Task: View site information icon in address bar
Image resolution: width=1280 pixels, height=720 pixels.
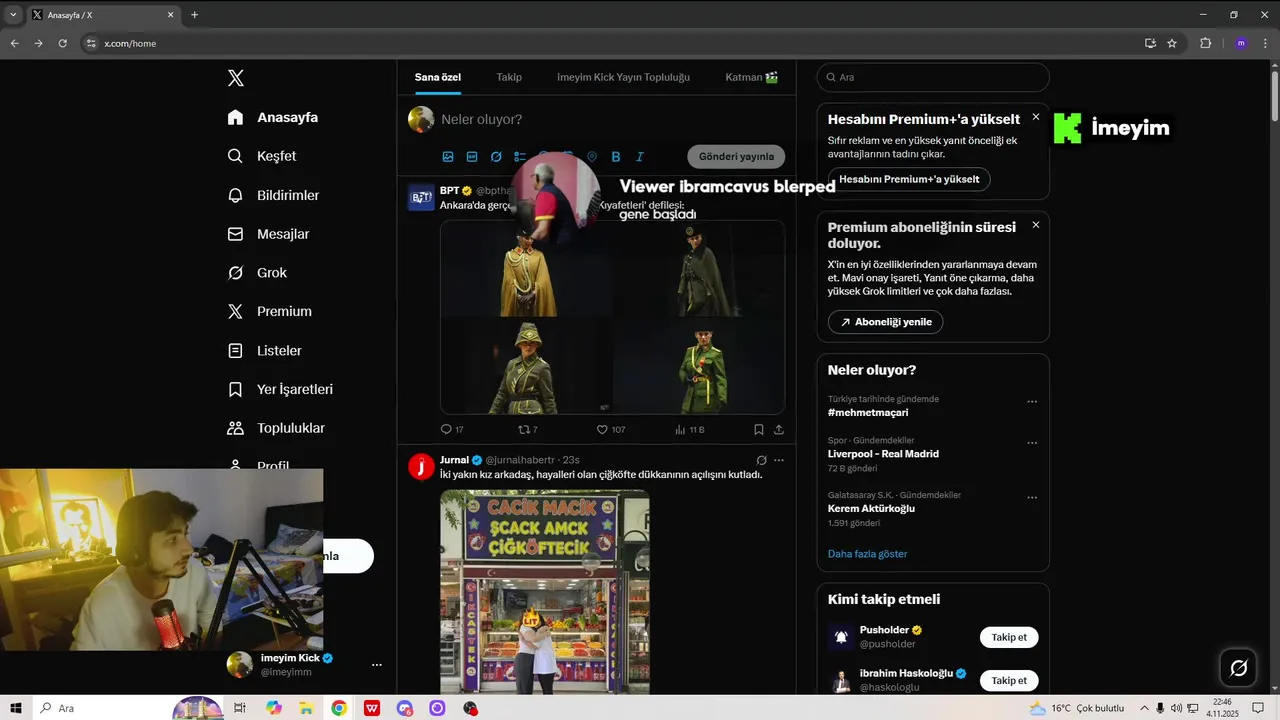Action: [91, 43]
